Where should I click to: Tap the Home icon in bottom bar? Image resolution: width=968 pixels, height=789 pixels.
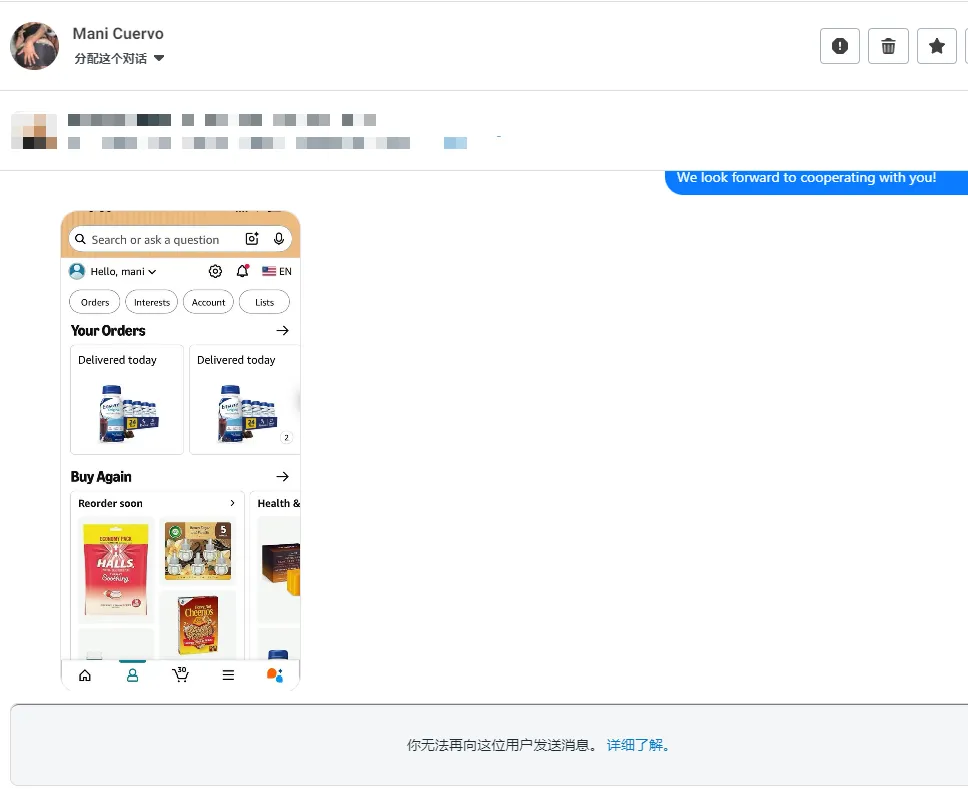85,675
